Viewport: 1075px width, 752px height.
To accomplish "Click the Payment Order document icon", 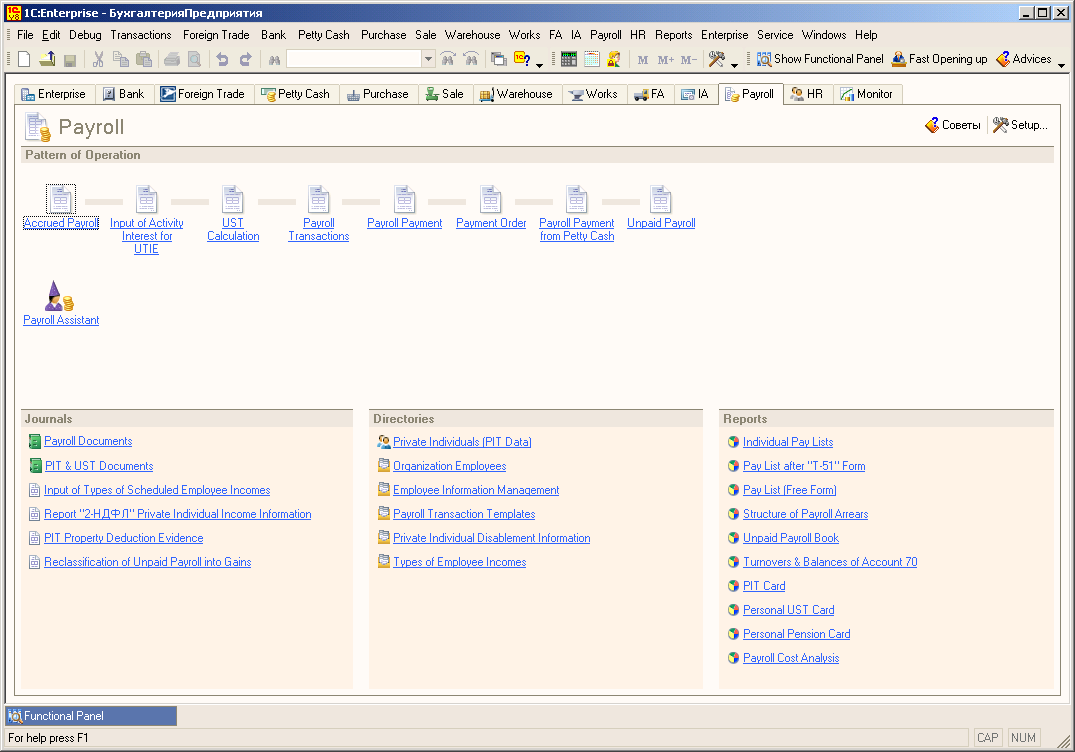I will click(491, 199).
